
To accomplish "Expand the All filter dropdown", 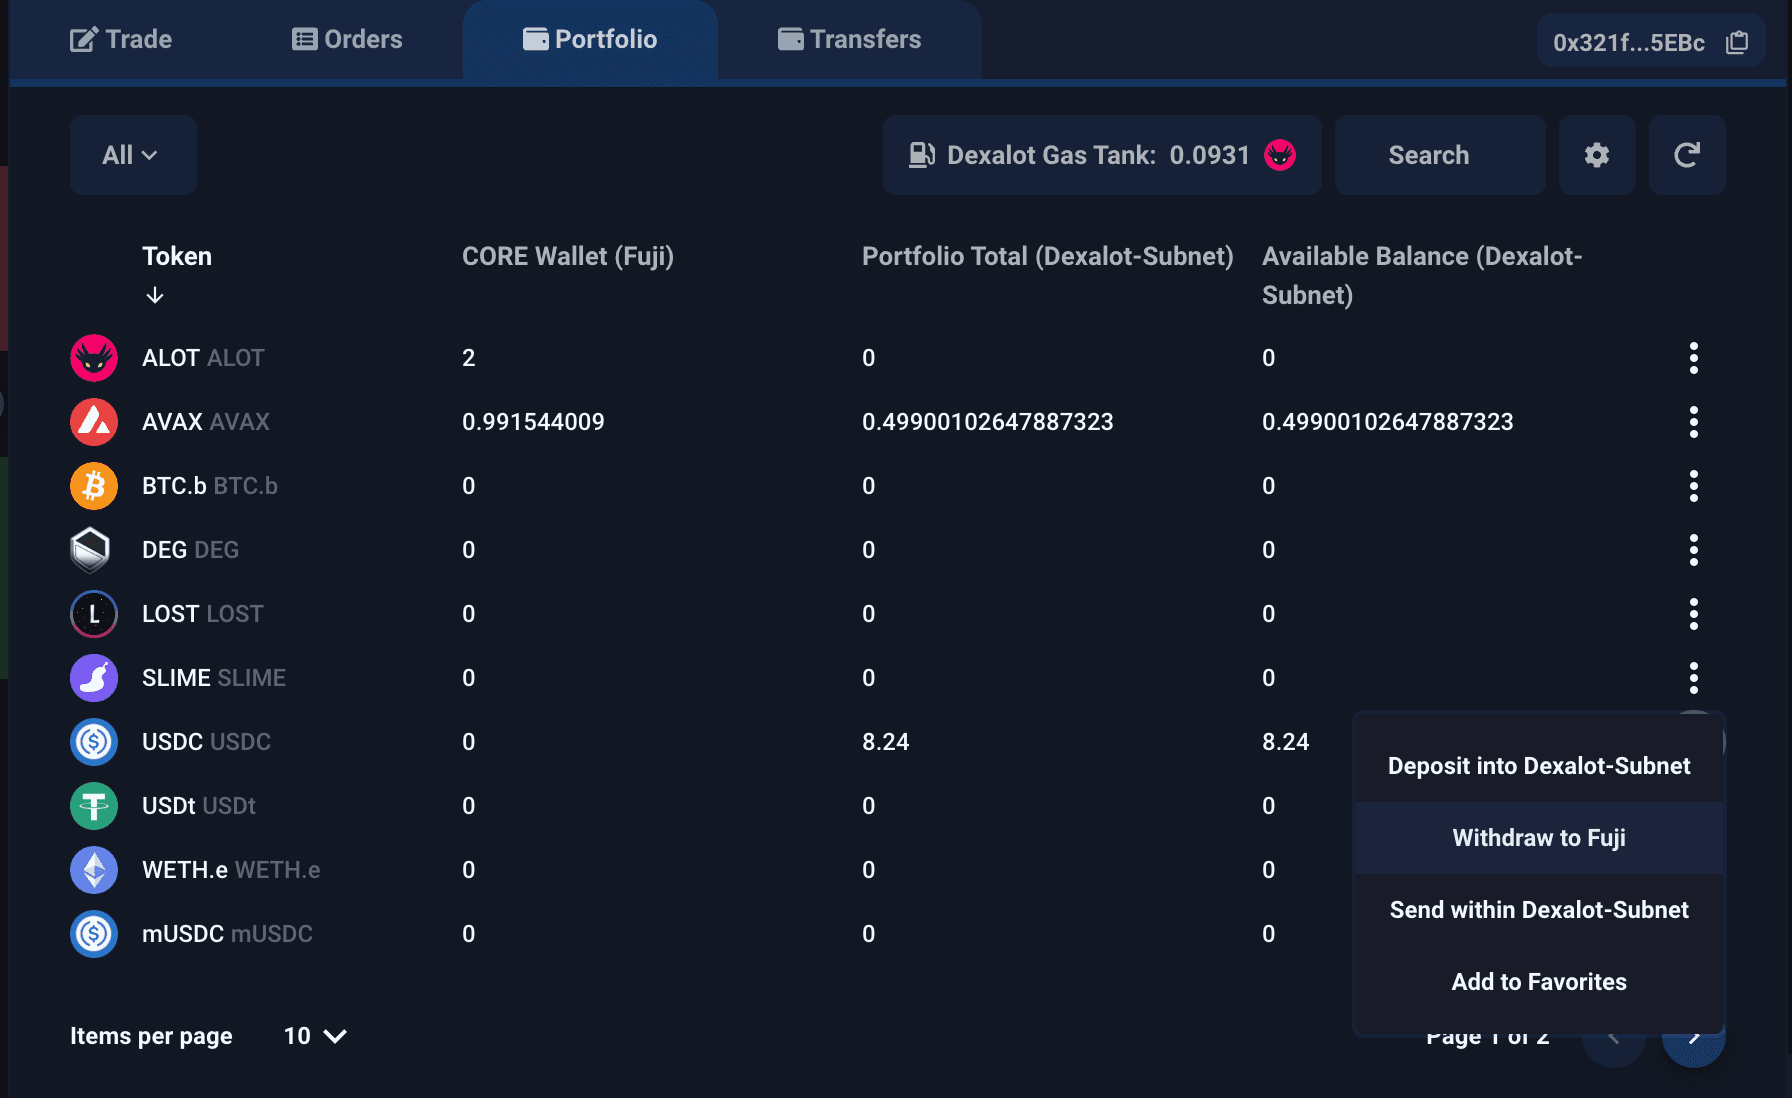I will pyautogui.click(x=132, y=155).
